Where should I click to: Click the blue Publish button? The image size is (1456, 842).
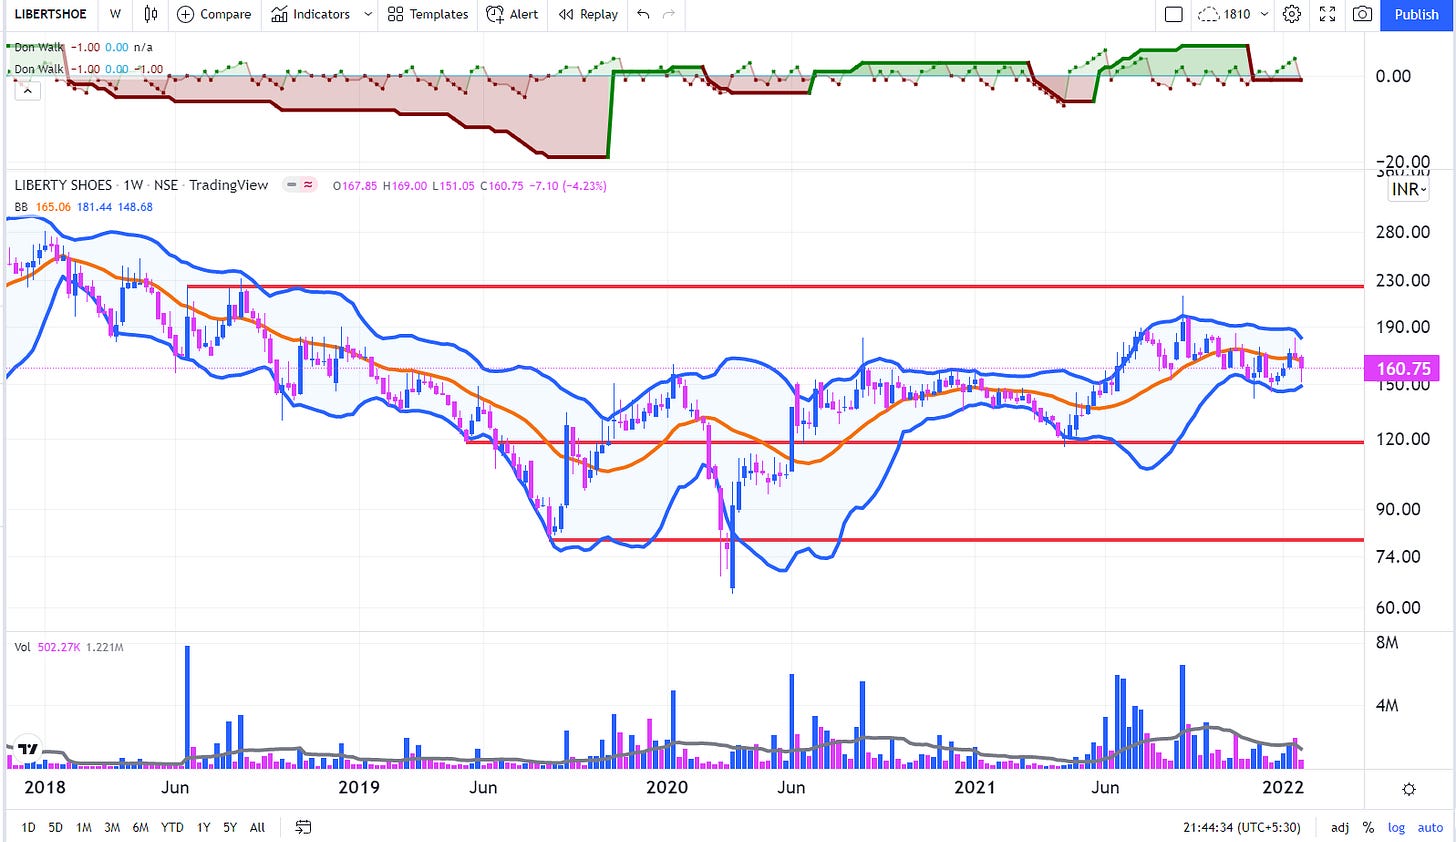click(1416, 14)
